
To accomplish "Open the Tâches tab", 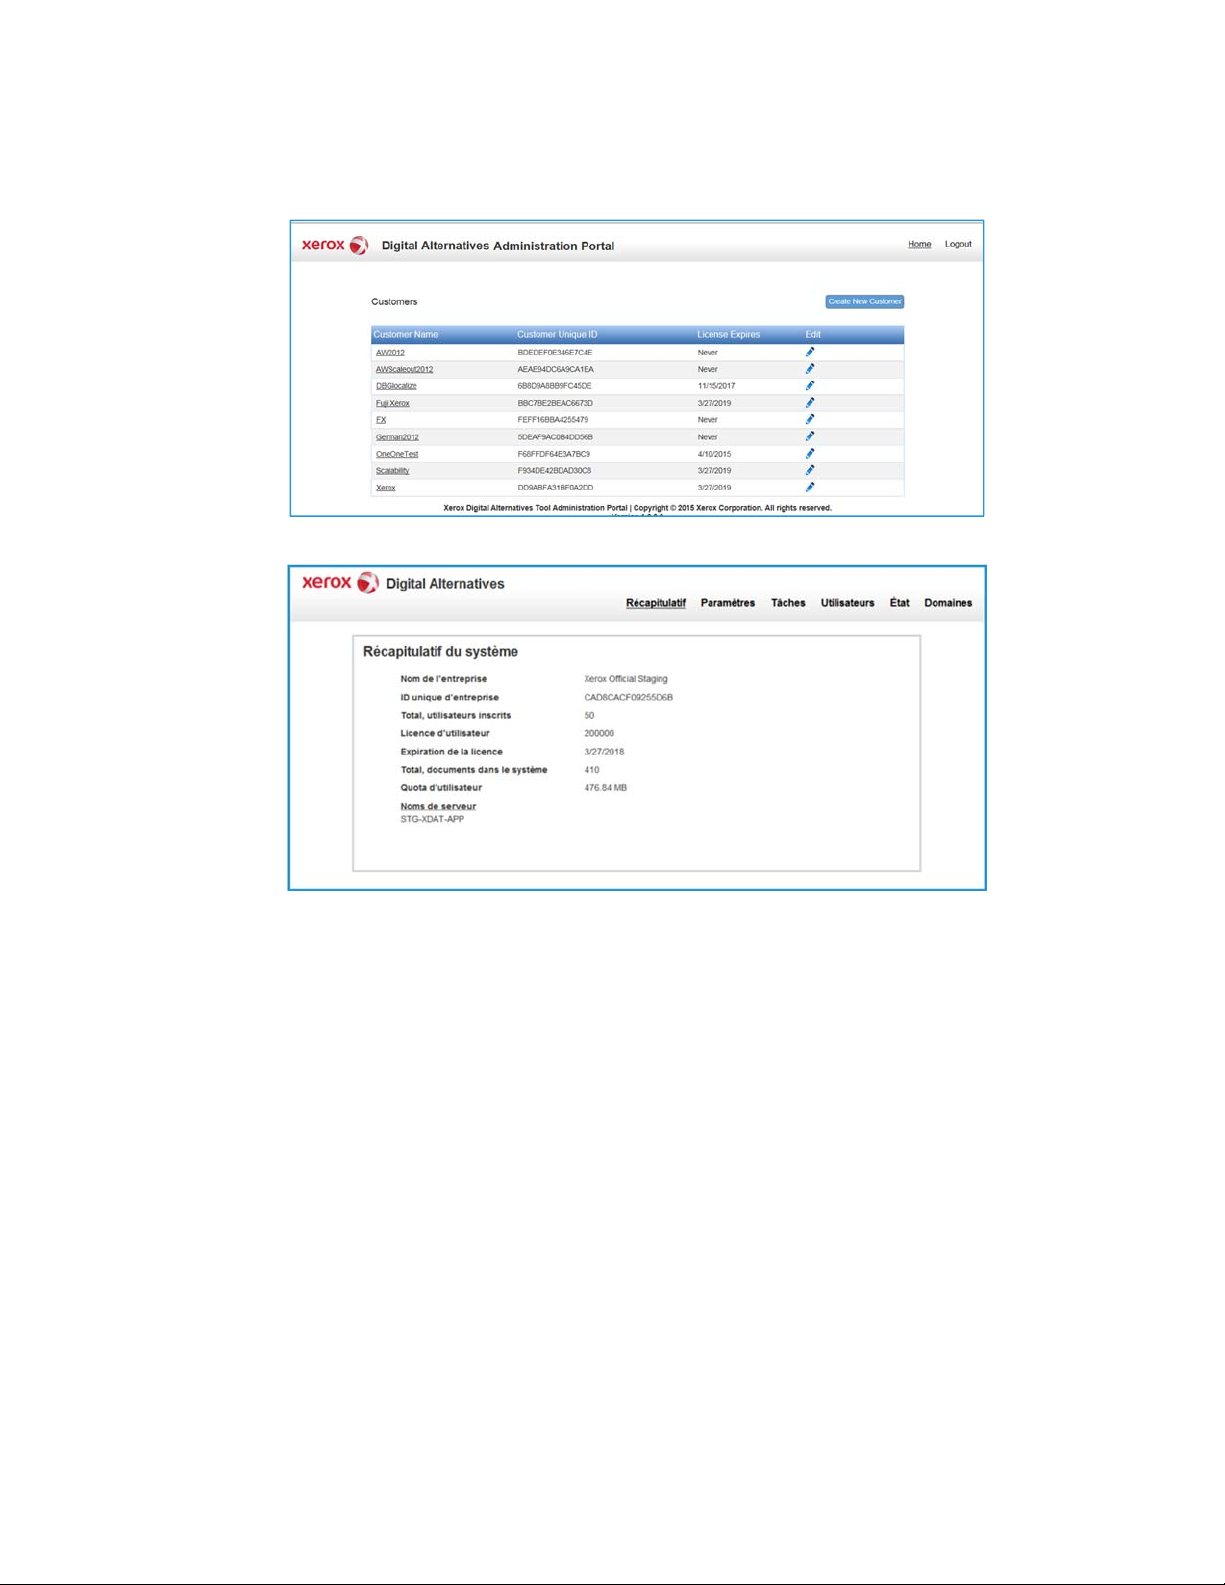I will coord(788,603).
